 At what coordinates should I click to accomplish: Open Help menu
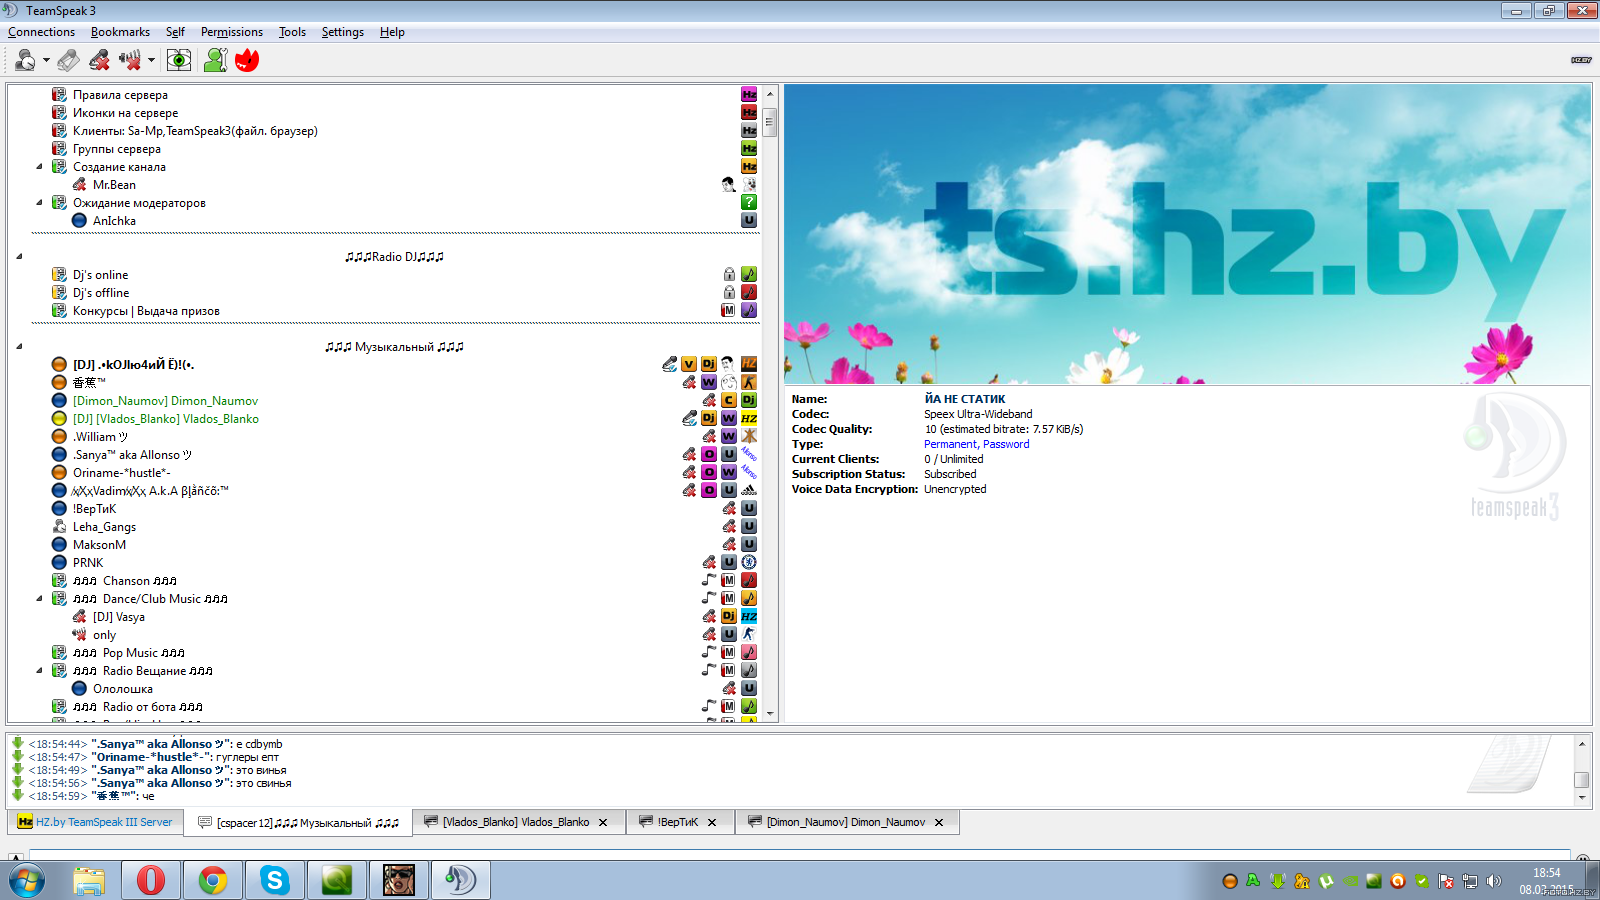[x=392, y=32]
